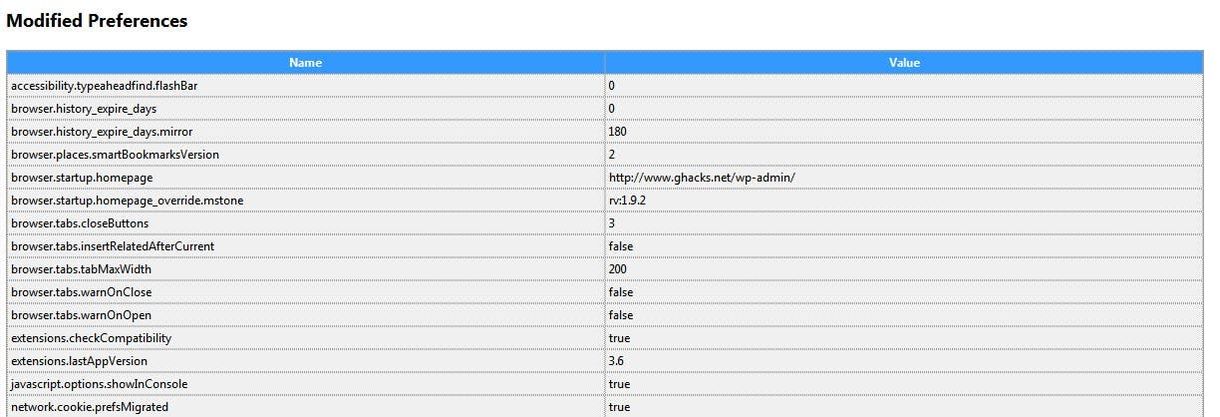This screenshot has height=417, width=1220.
Task: Click the rv:1.9.2 value cell
Action: (904, 201)
